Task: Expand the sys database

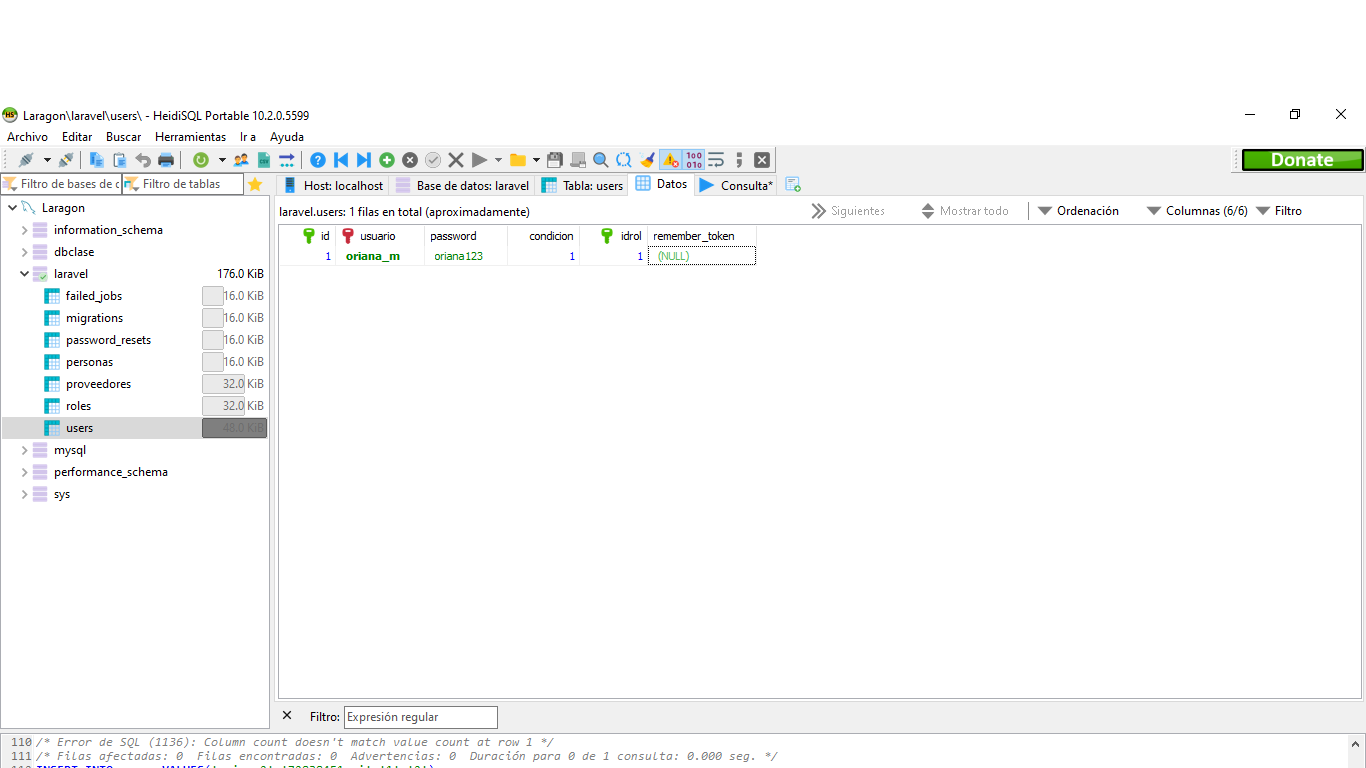Action: click(x=25, y=494)
